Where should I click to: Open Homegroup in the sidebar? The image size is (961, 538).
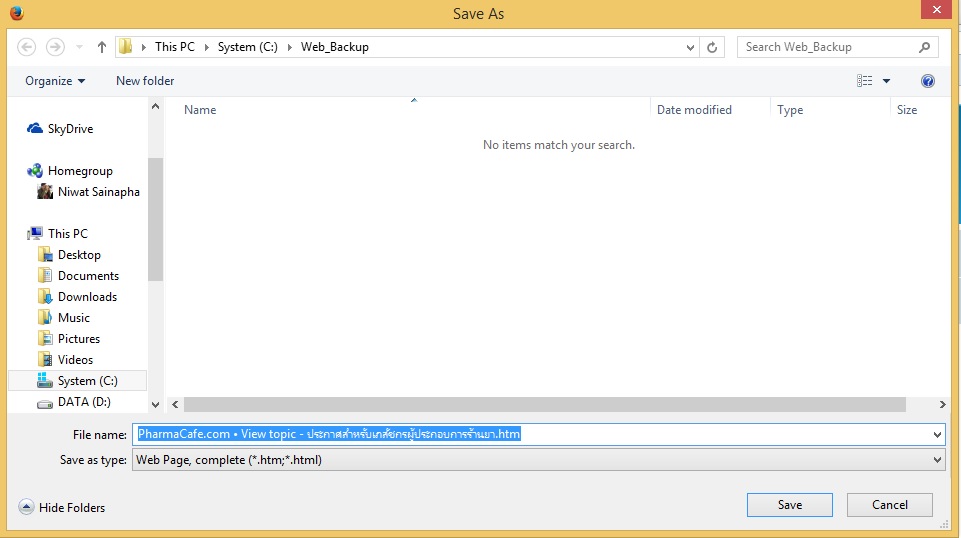pyautogui.click(x=79, y=171)
